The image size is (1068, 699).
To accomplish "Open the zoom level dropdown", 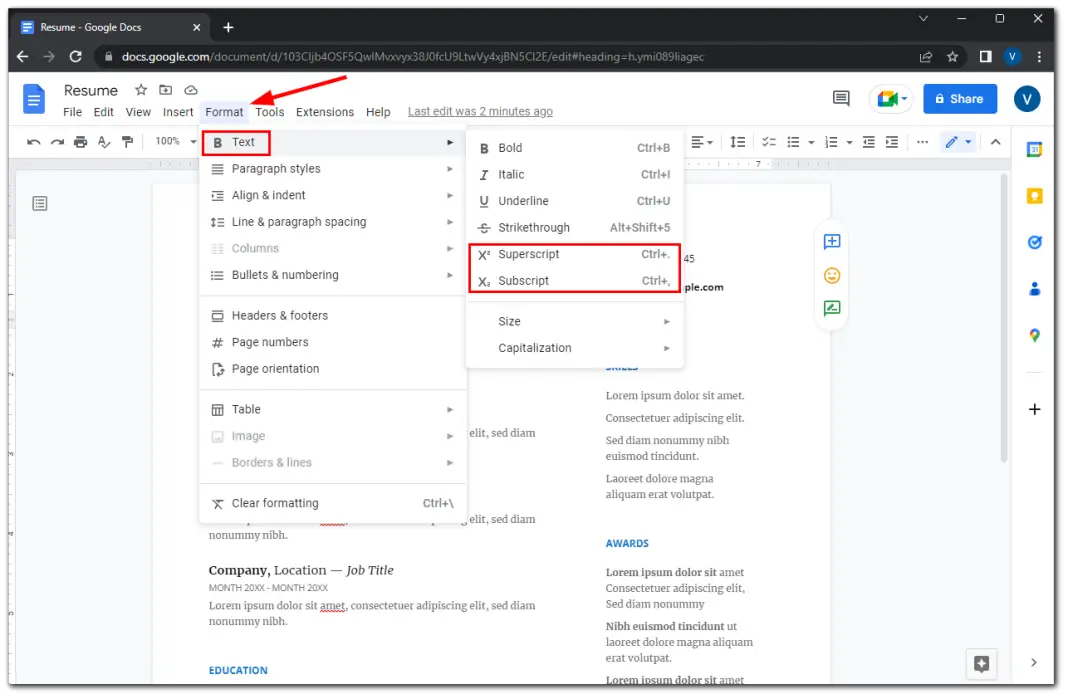I will pyautogui.click(x=172, y=142).
